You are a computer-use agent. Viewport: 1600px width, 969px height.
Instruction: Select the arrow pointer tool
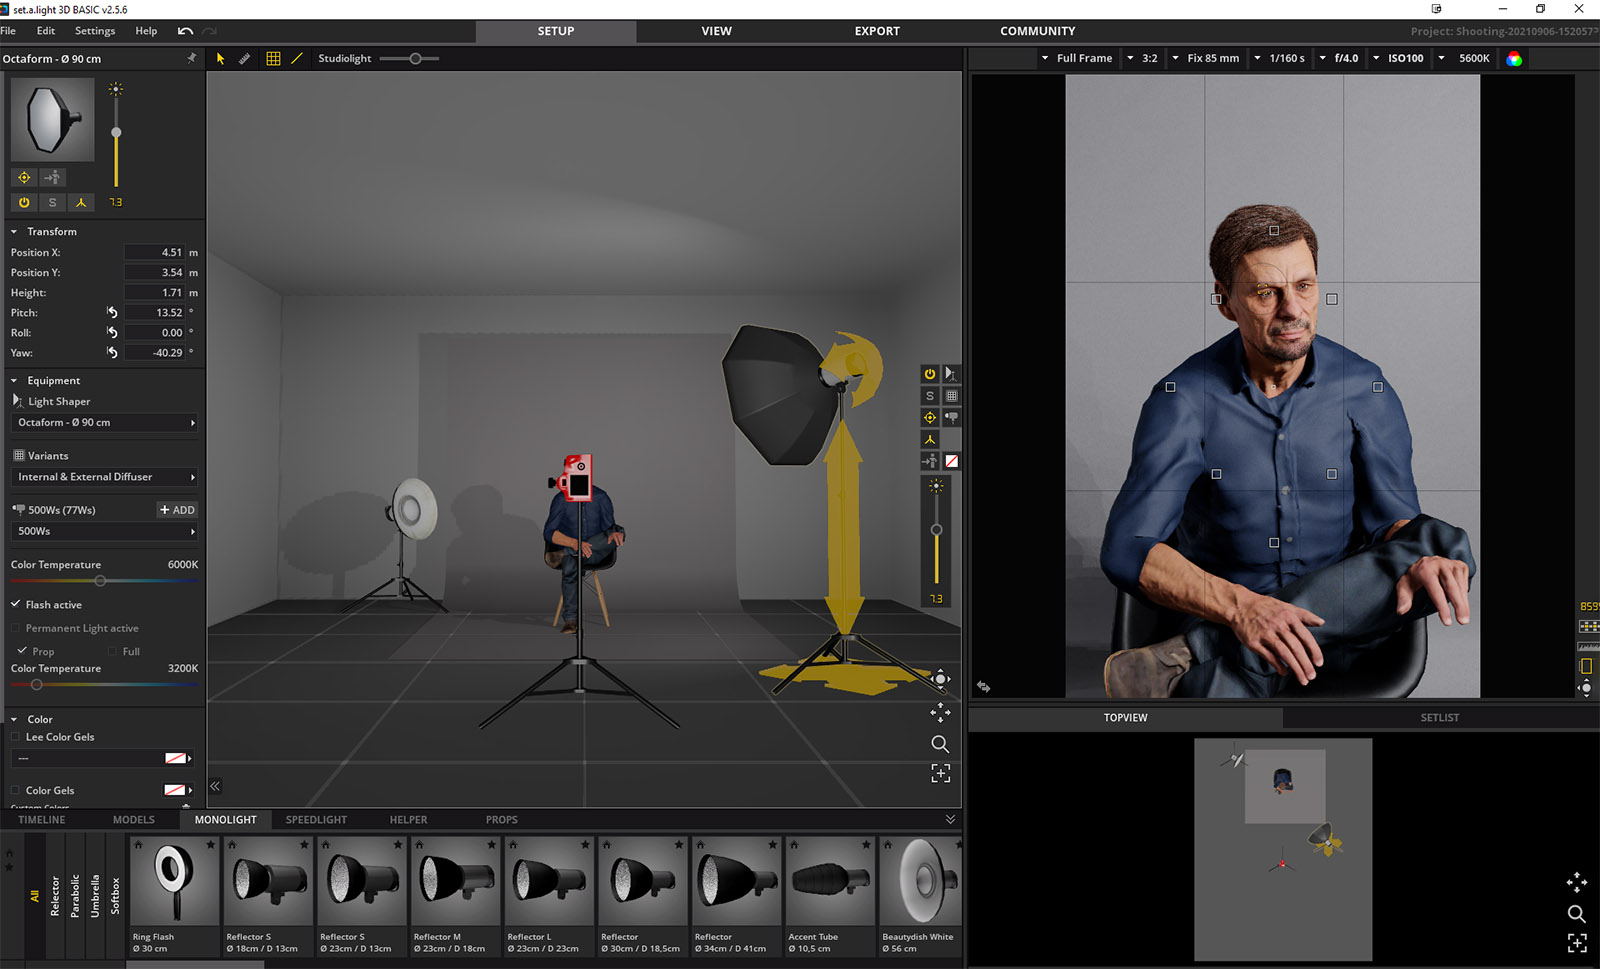pyautogui.click(x=220, y=58)
